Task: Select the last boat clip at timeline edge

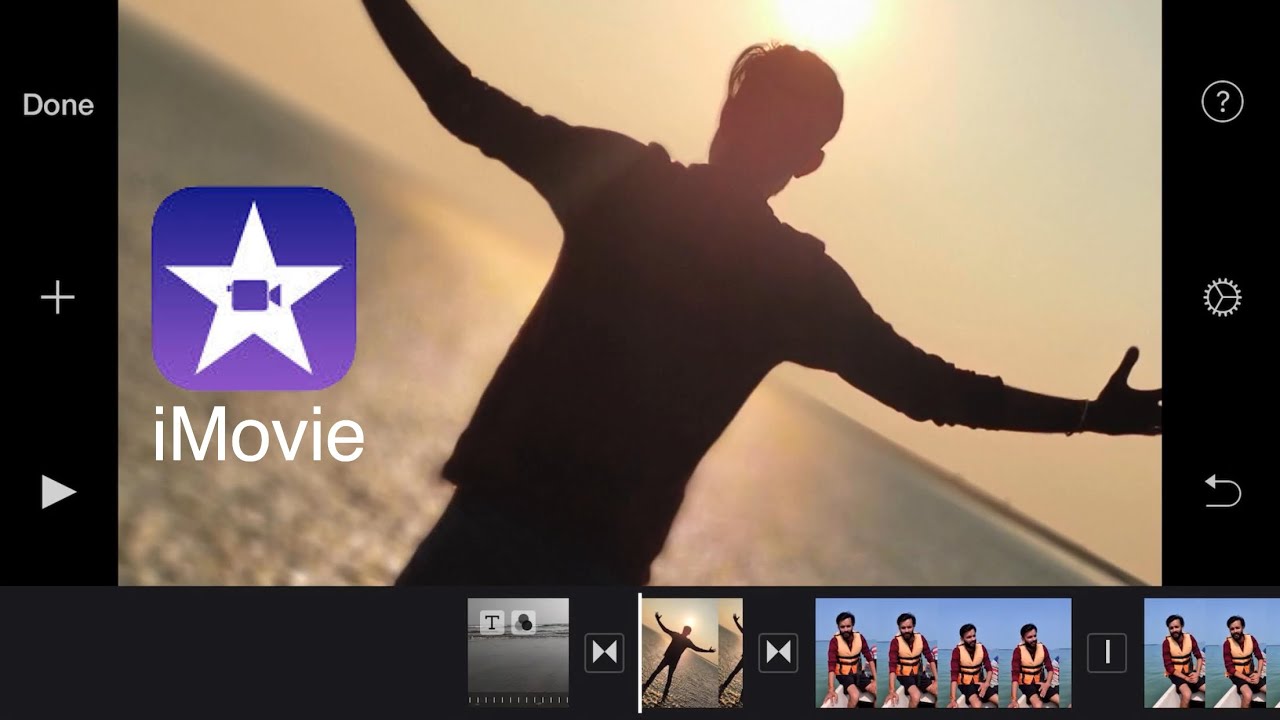Action: (x=1212, y=653)
